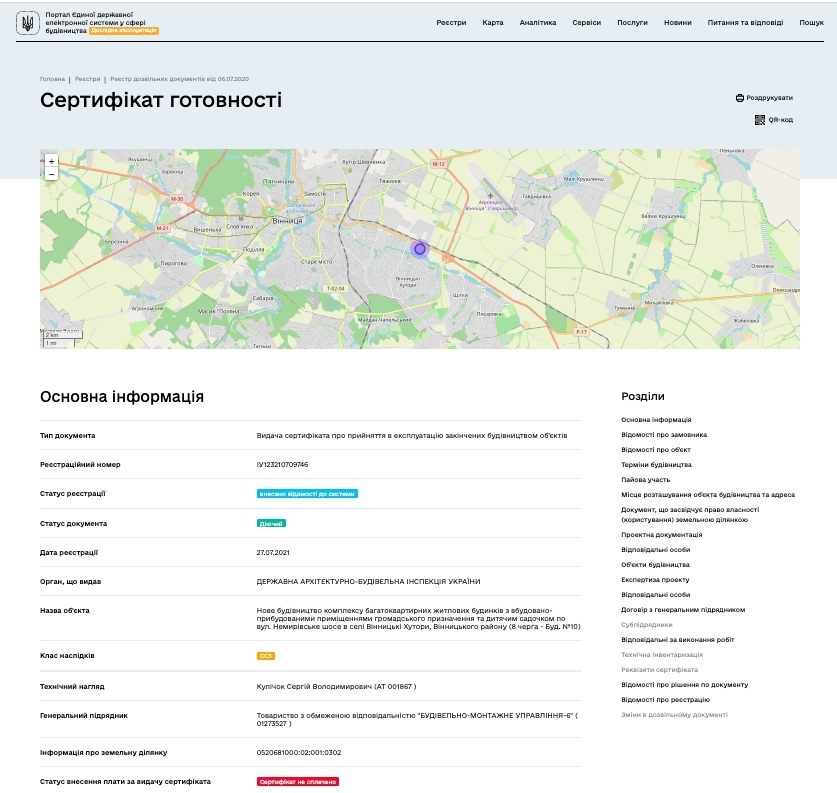Jump to Основна інформація section link

click(656, 419)
